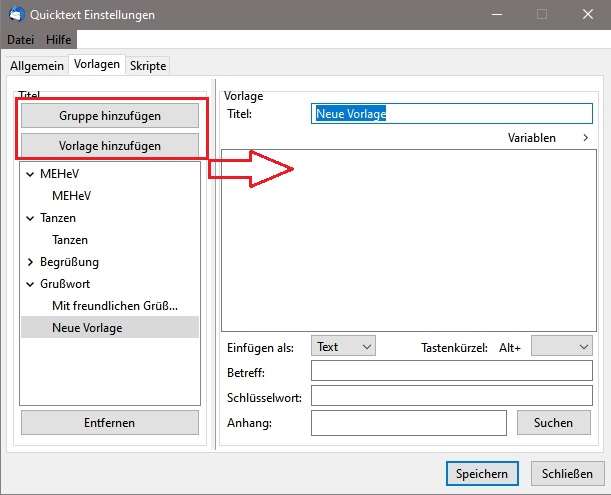Open the Einfügen als dropdown
The width and height of the screenshot is (611, 495).
(x=344, y=346)
